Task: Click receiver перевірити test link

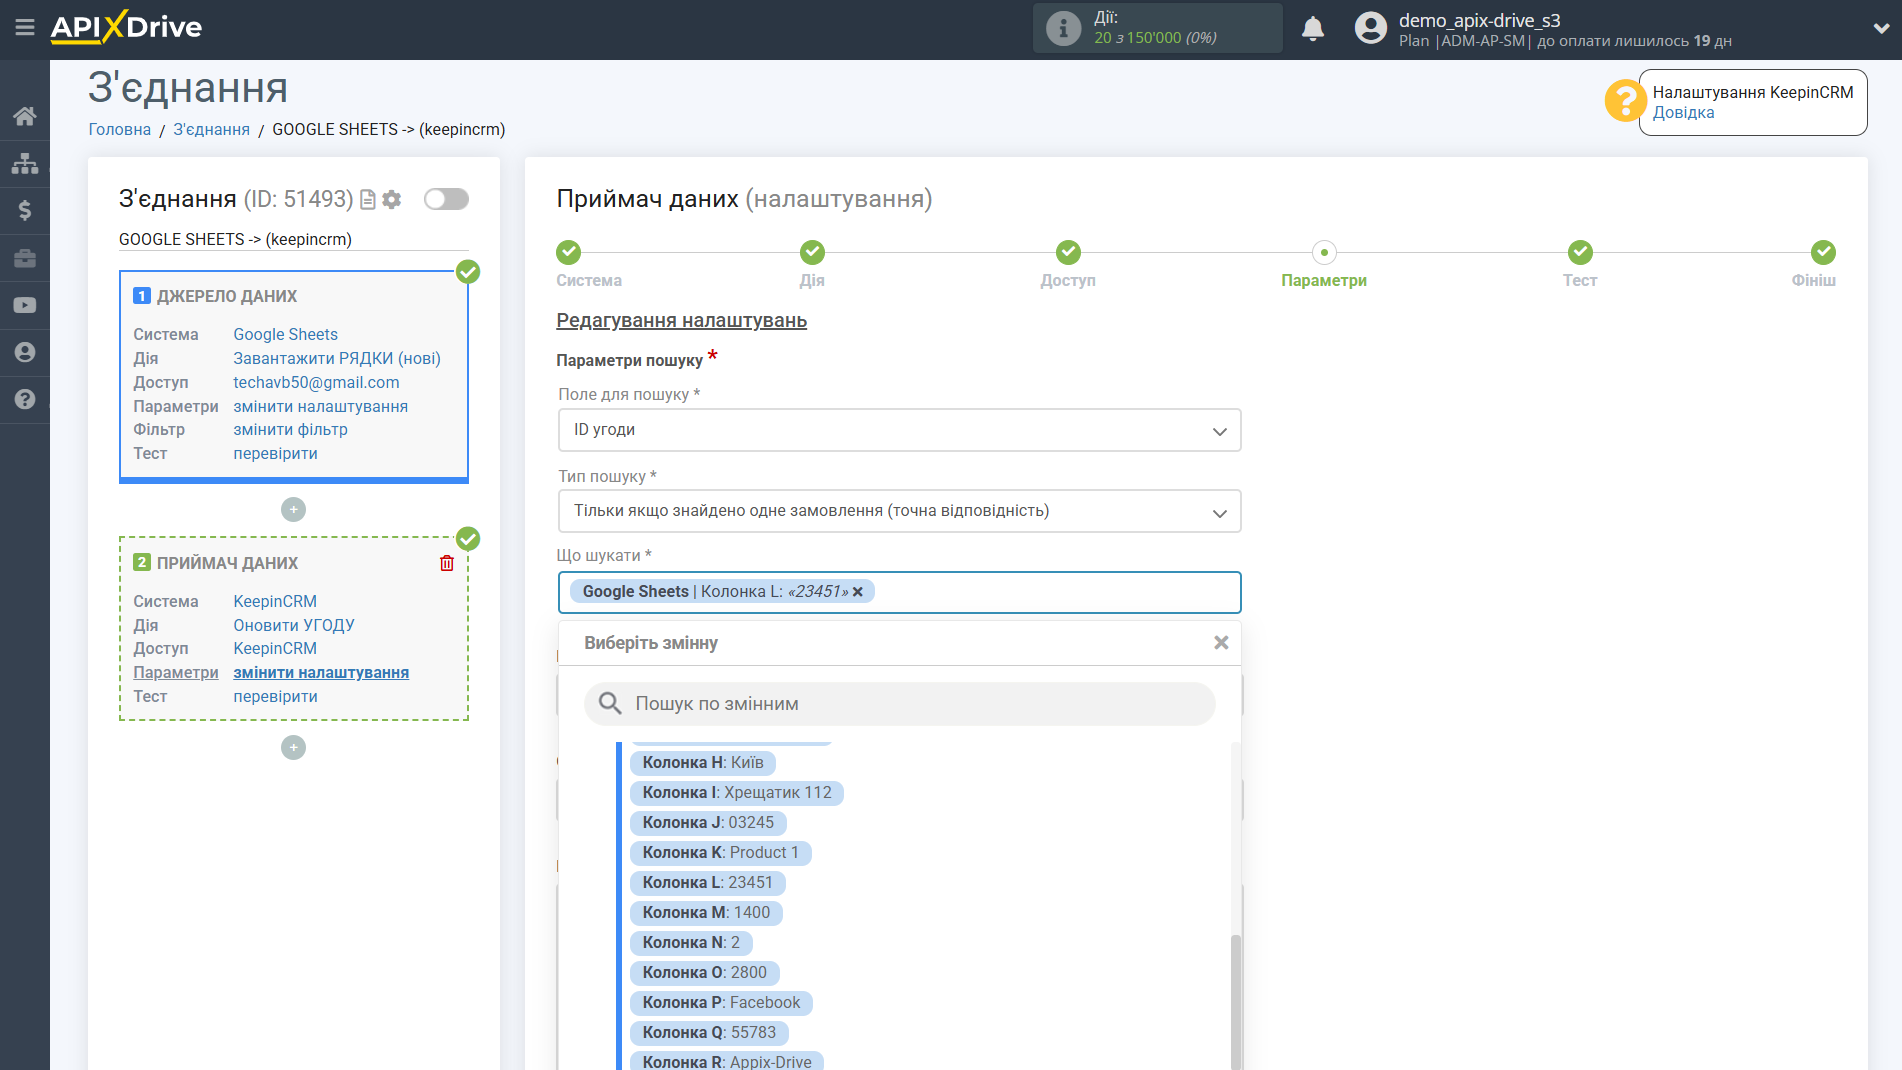Action: tap(275, 697)
